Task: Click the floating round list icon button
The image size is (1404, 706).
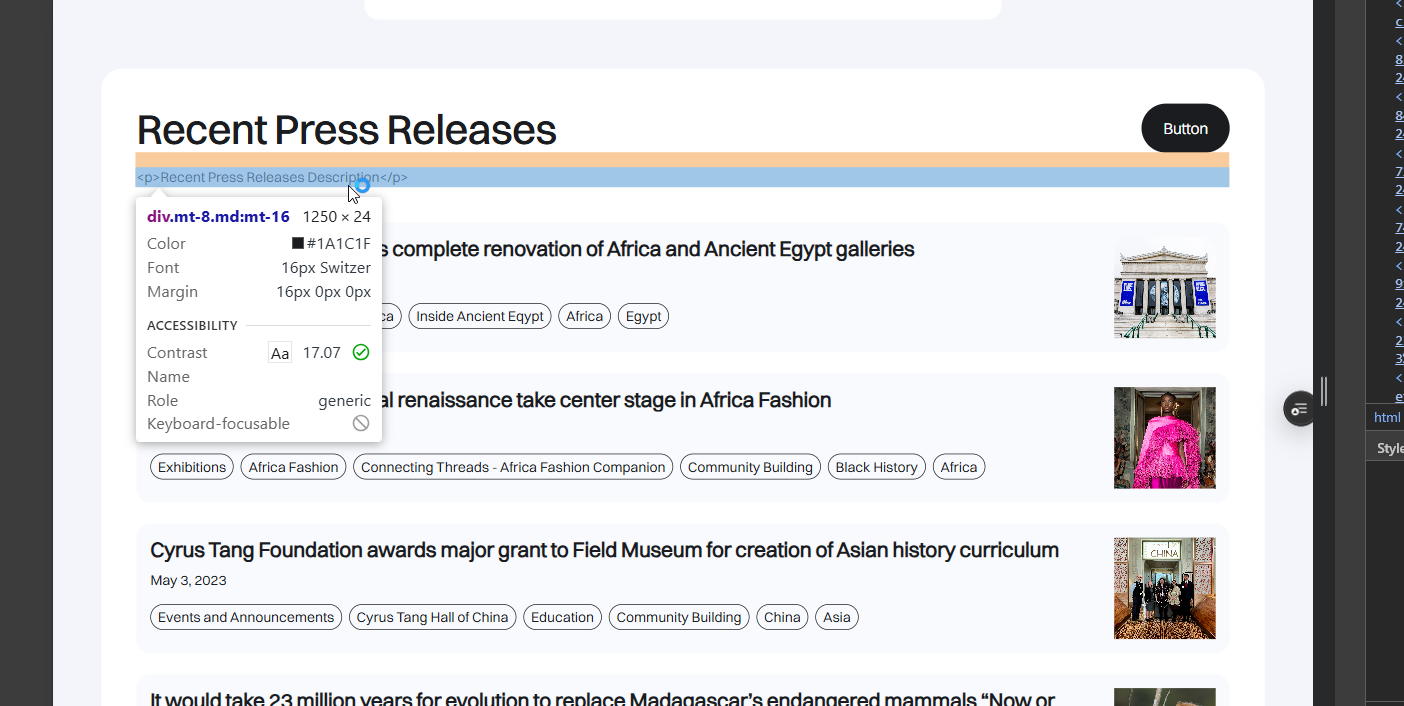Action: click(1299, 409)
